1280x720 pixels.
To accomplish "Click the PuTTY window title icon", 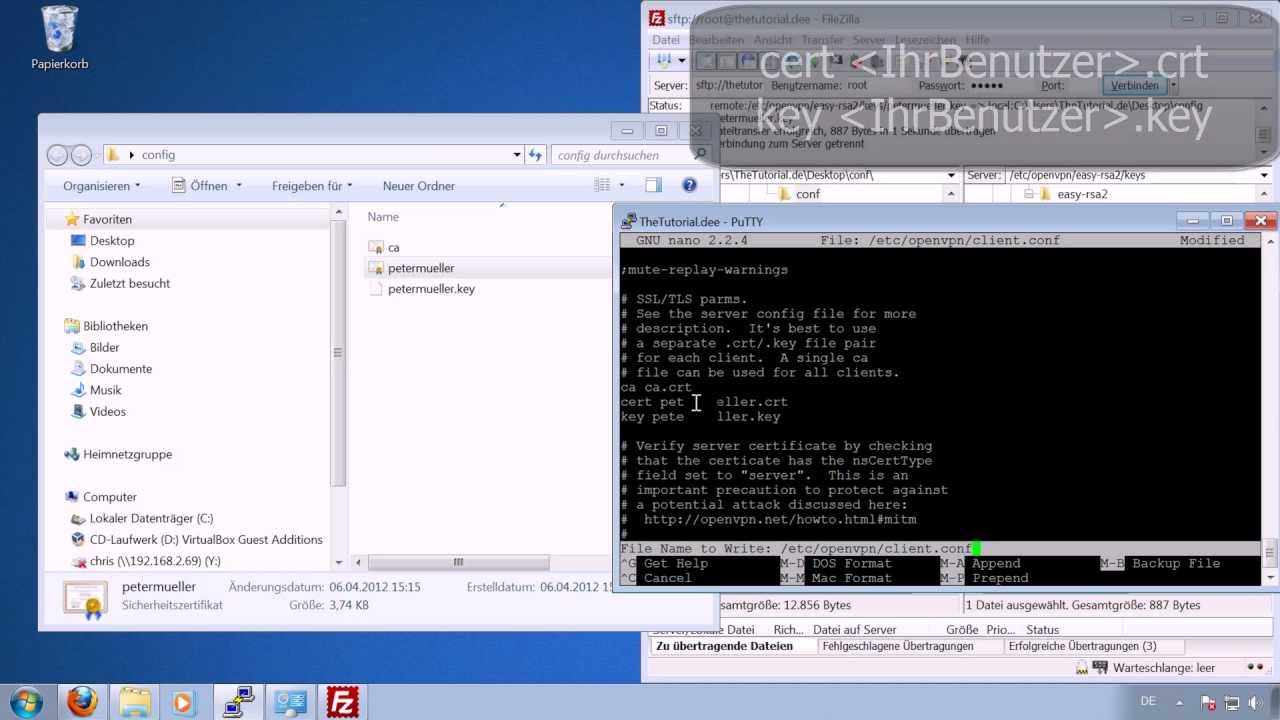I will point(628,222).
